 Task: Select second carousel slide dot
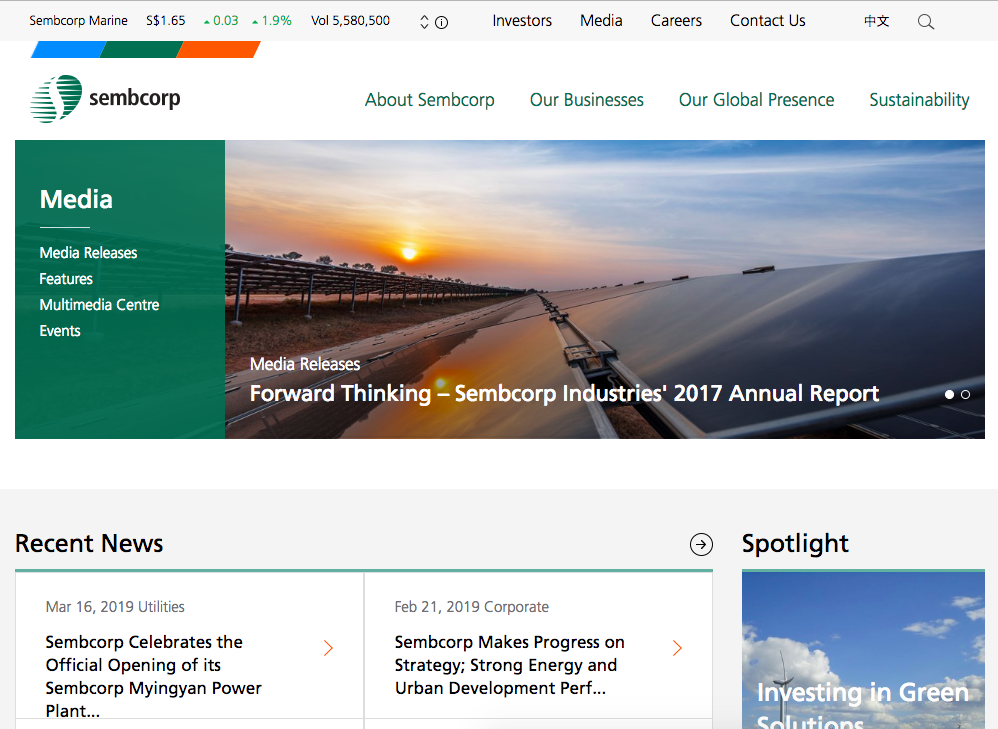(965, 395)
